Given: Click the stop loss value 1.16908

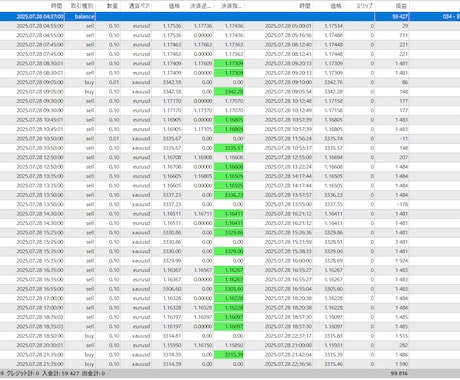Looking at the screenshot, I should point(203,157).
